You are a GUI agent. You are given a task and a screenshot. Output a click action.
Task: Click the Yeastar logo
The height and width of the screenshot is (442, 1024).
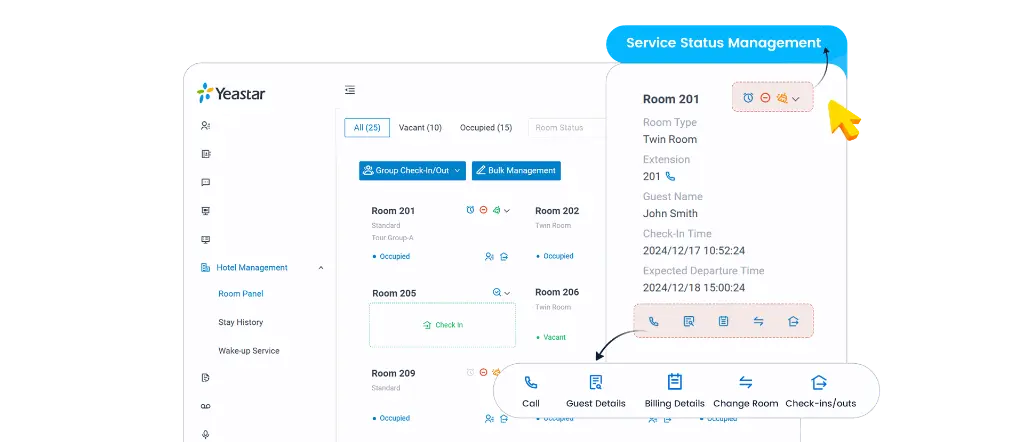(231, 93)
